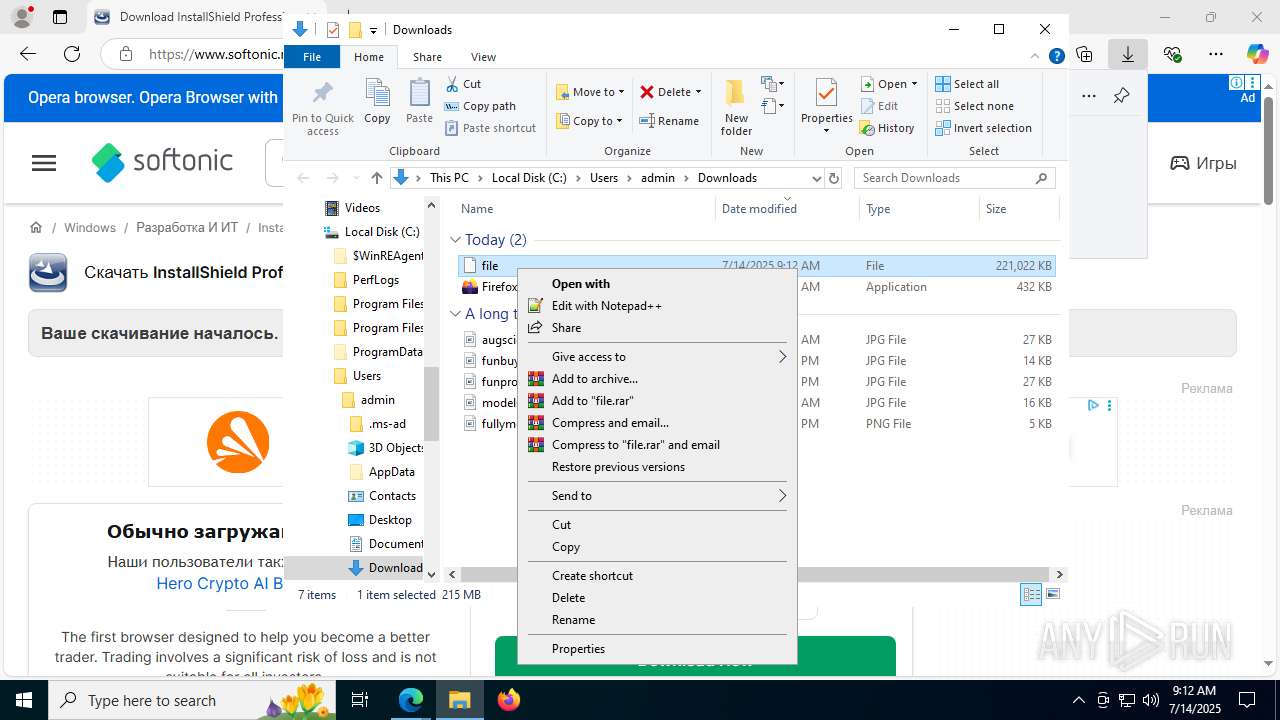Viewport: 1280px width, 720px height.
Task: Expand the address bar history dropdown
Action: 816,178
